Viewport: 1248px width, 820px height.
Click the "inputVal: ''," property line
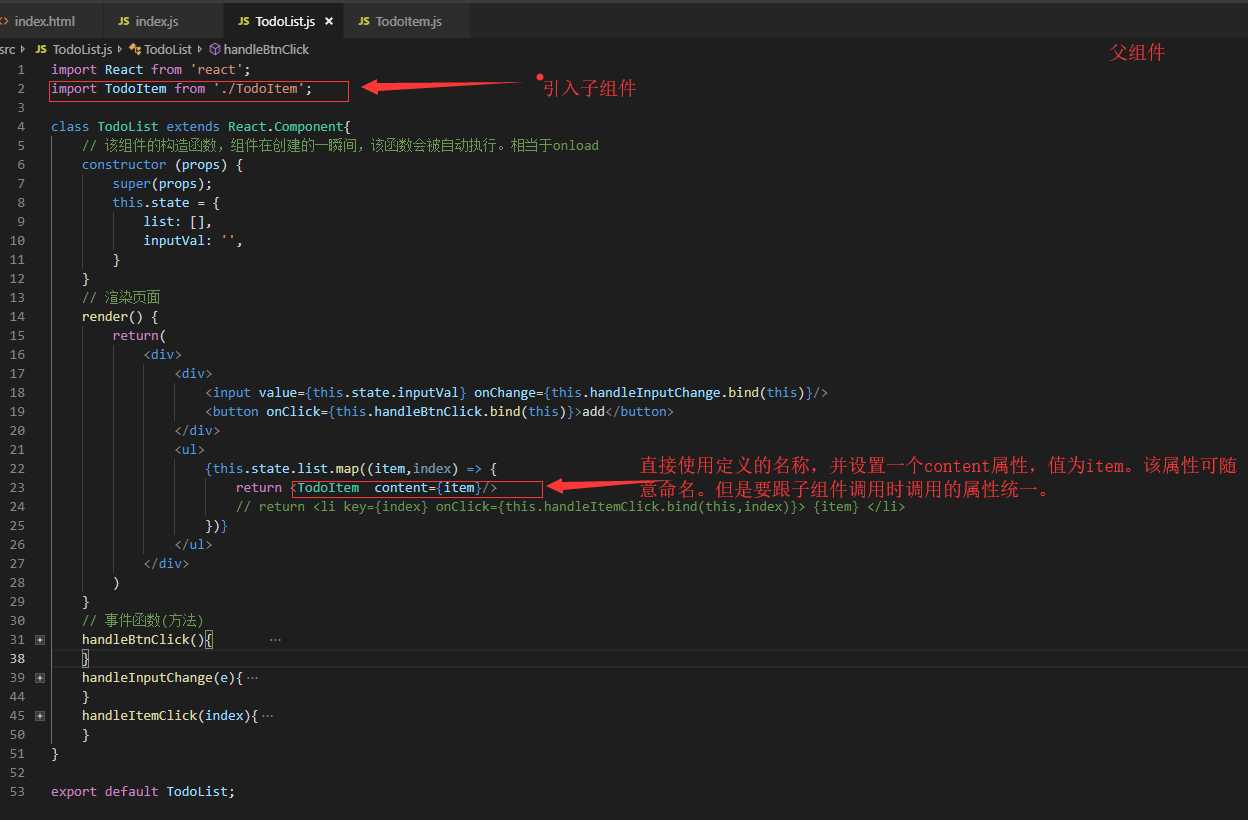193,240
